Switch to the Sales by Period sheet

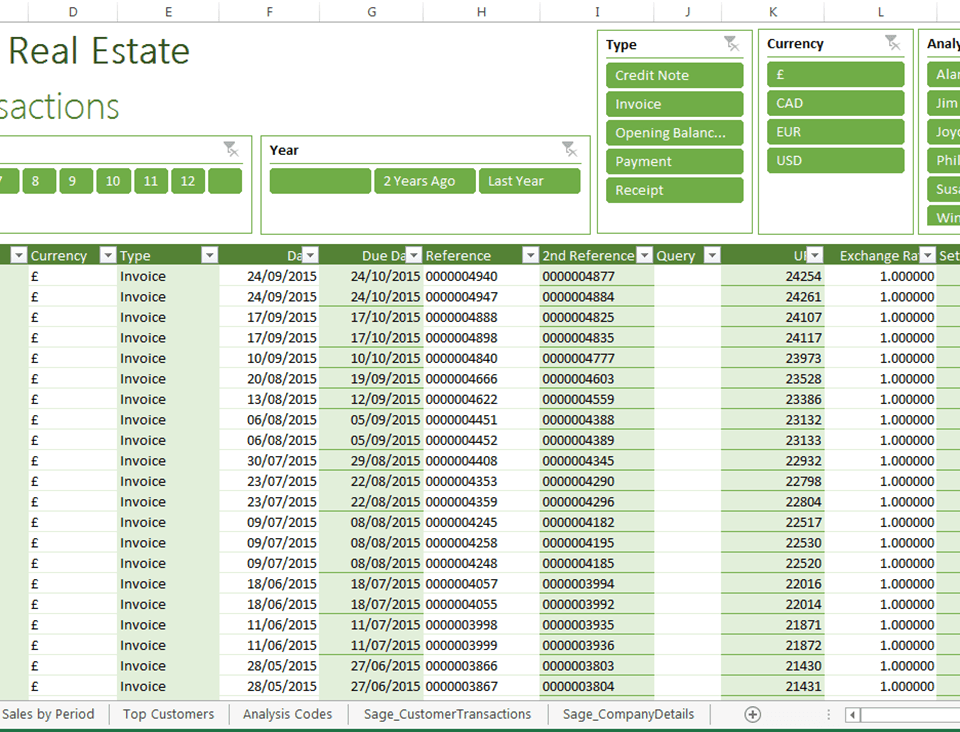tap(48, 714)
